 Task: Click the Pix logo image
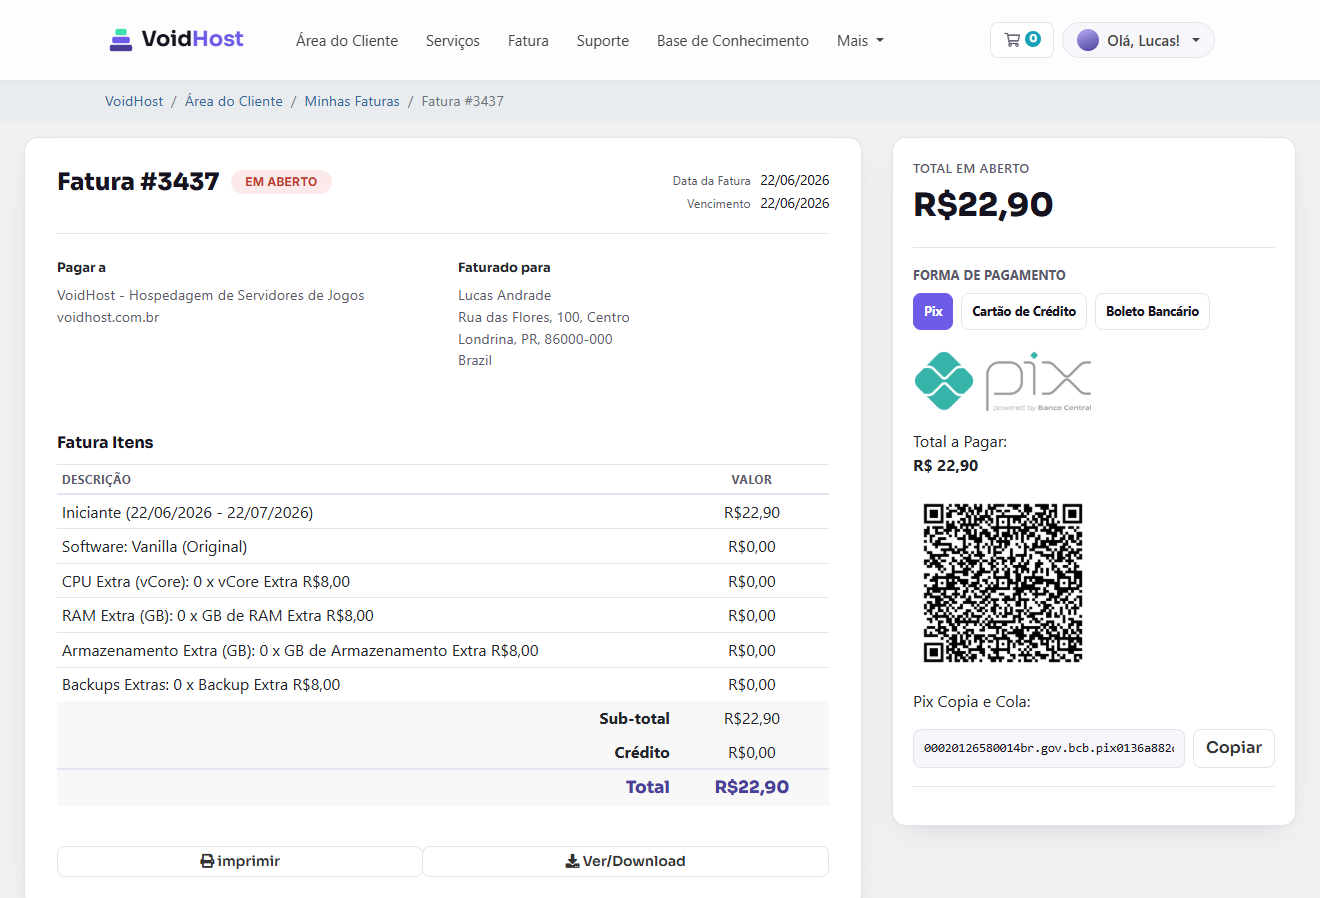(1002, 381)
